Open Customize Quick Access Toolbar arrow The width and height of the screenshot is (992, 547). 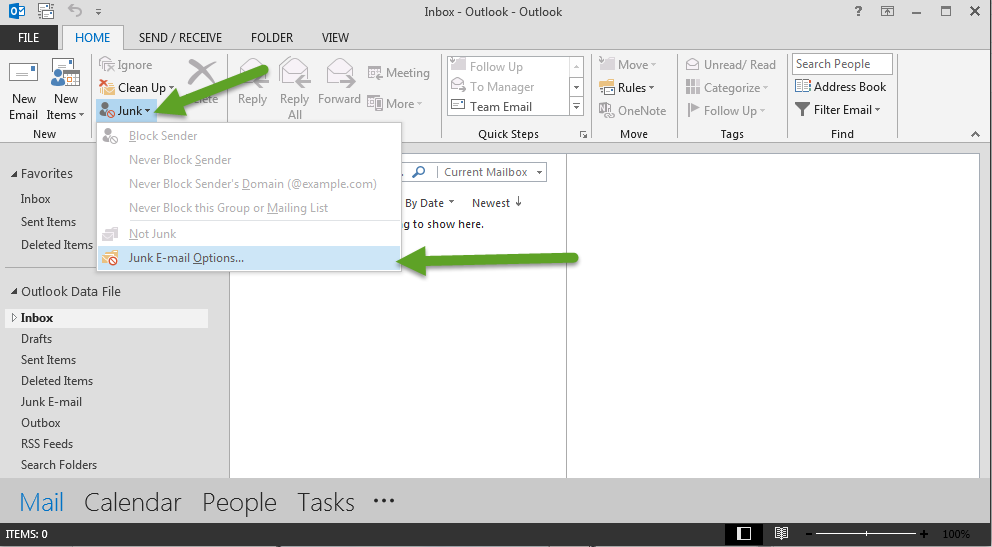[x=98, y=11]
